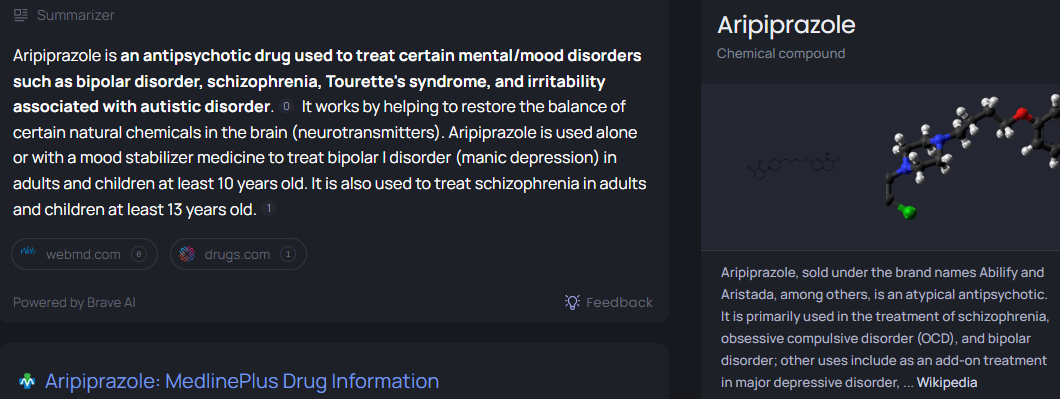Open Aripiprazole: MedlinePlus Drug Information result
1060x399 pixels.
coord(242,381)
